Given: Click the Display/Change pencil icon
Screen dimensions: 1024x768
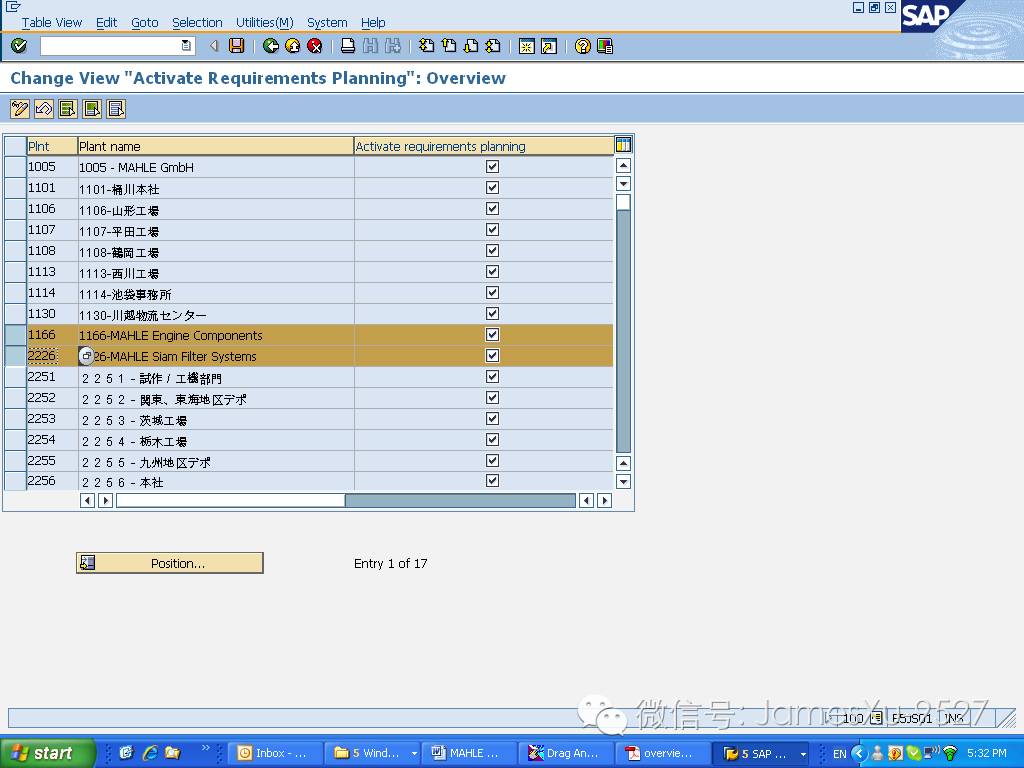Looking at the screenshot, I should pos(20,108).
